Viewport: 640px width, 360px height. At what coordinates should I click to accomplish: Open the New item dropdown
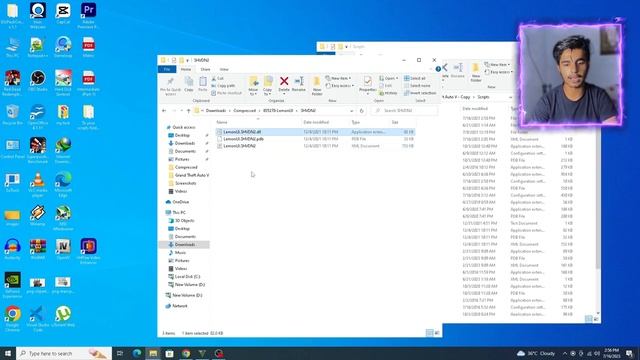click(338, 78)
